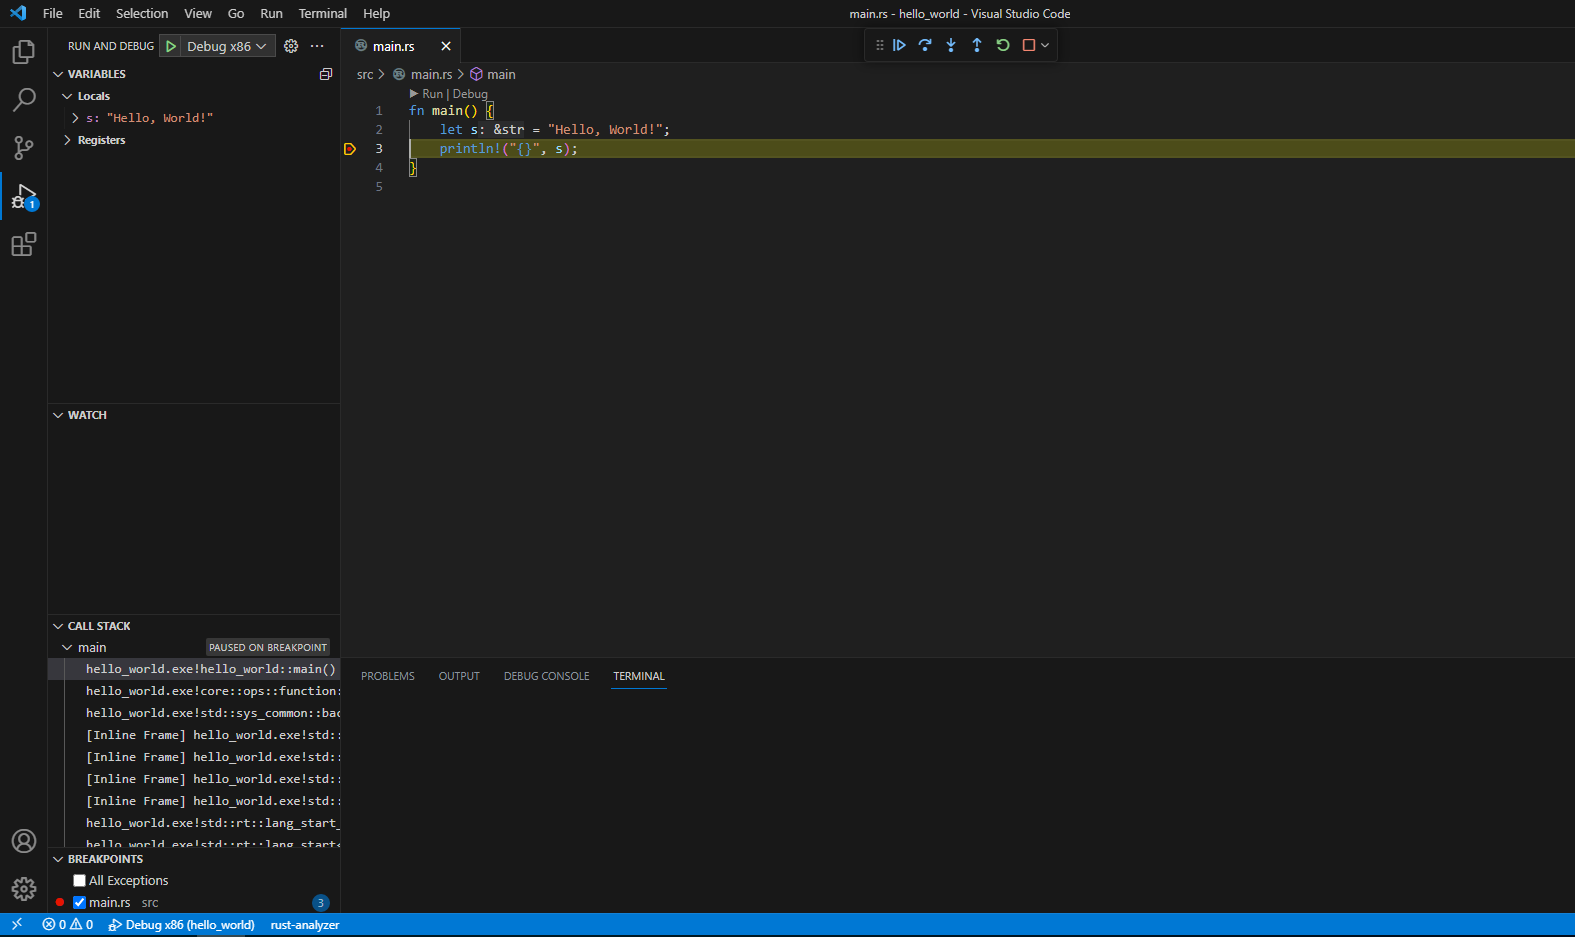Viewport: 1575px width, 937px height.
Task: Step over the current line
Action: coord(925,45)
